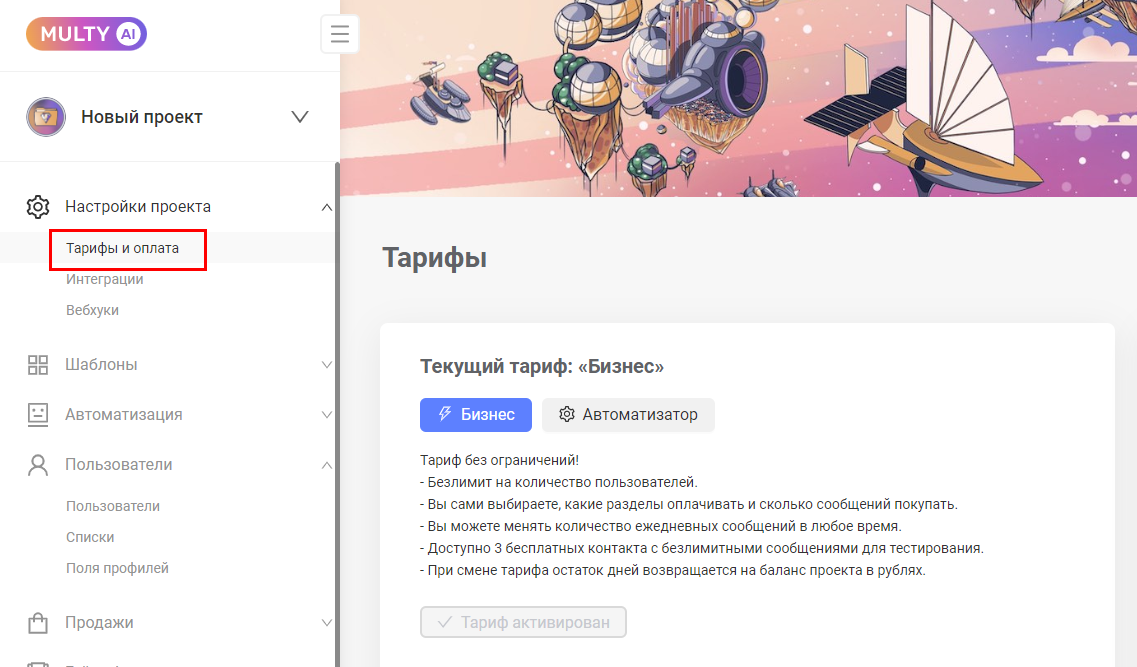
Task: Click the Тариф активирован button
Action: point(523,622)
